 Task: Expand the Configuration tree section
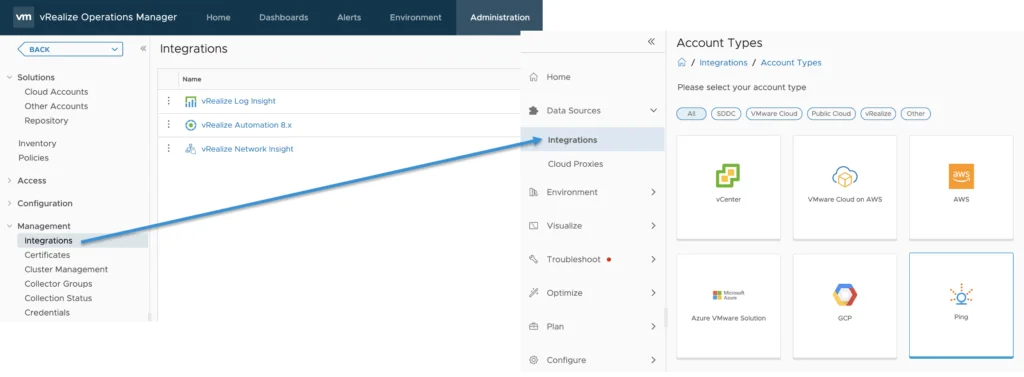[x=9, y=203]
